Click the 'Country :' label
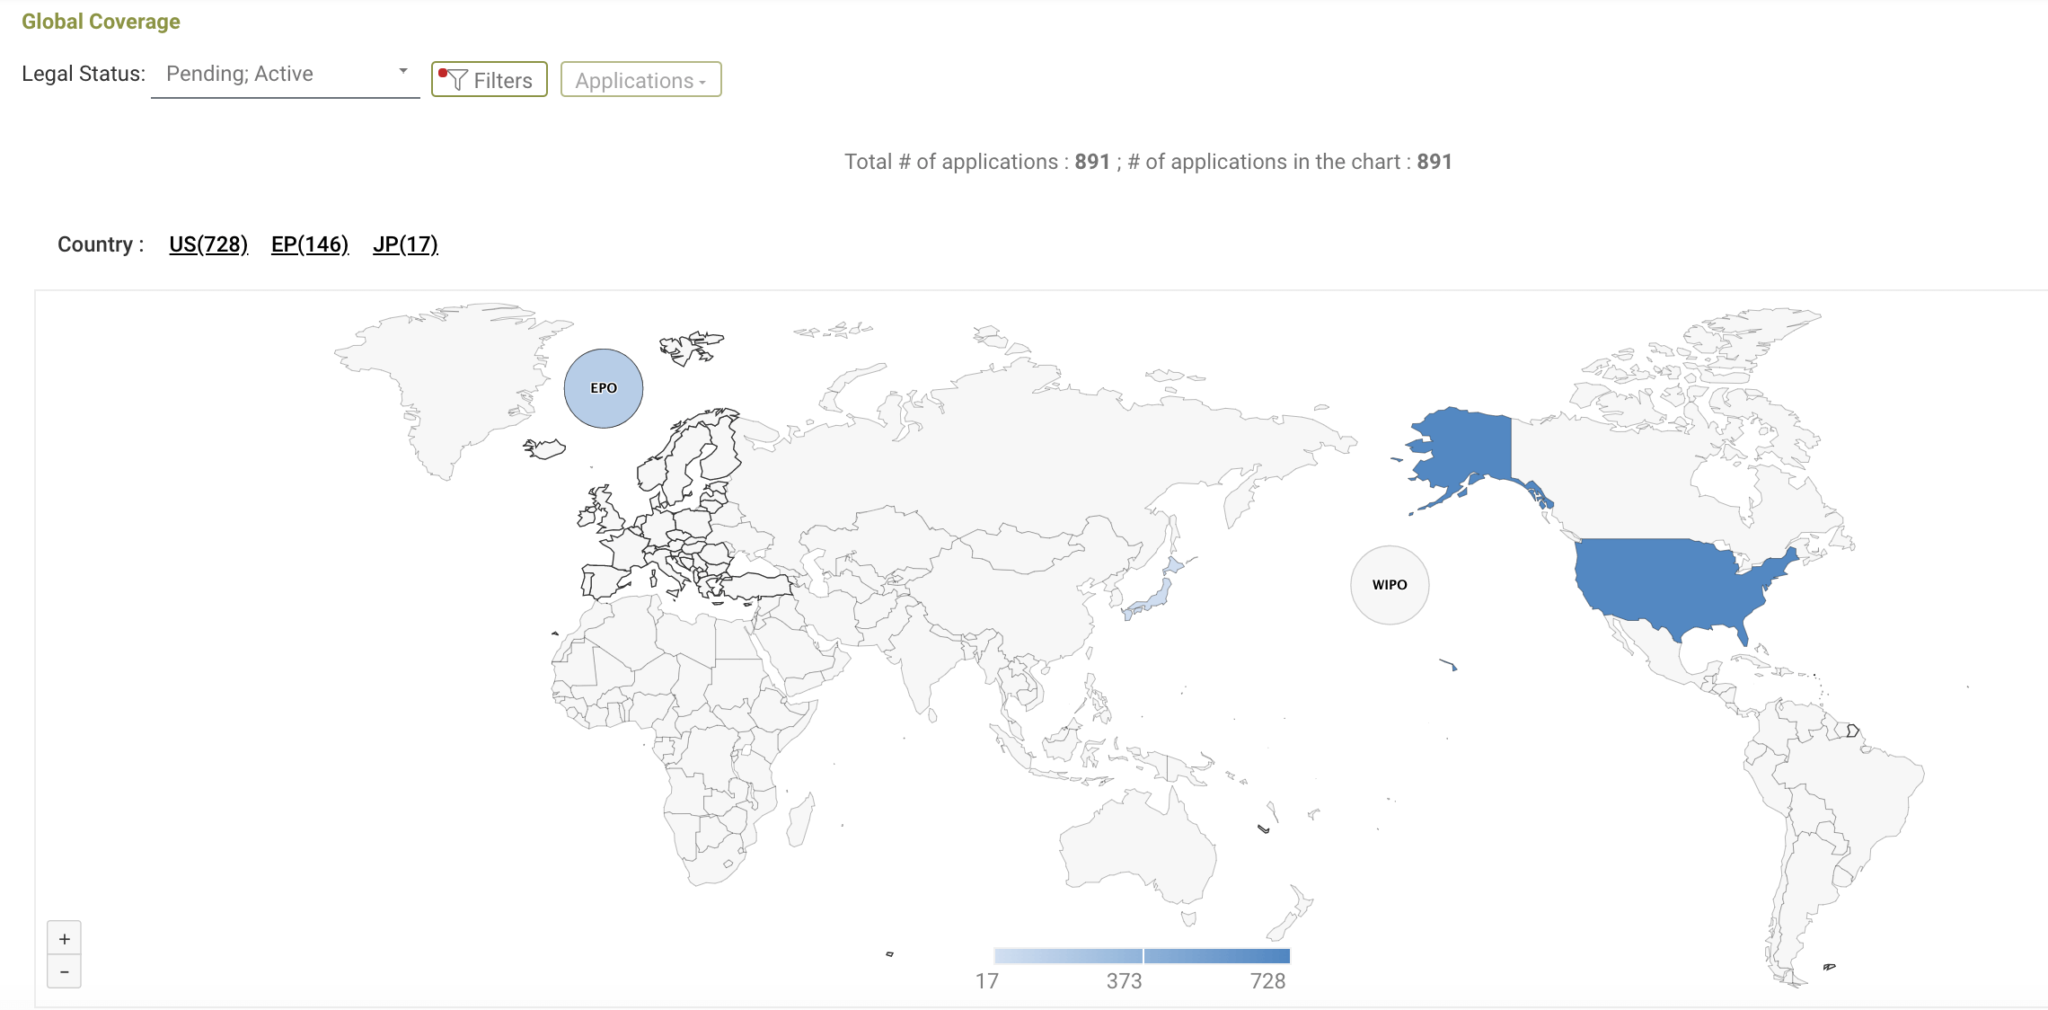2048x1010 pixels. 101,245
